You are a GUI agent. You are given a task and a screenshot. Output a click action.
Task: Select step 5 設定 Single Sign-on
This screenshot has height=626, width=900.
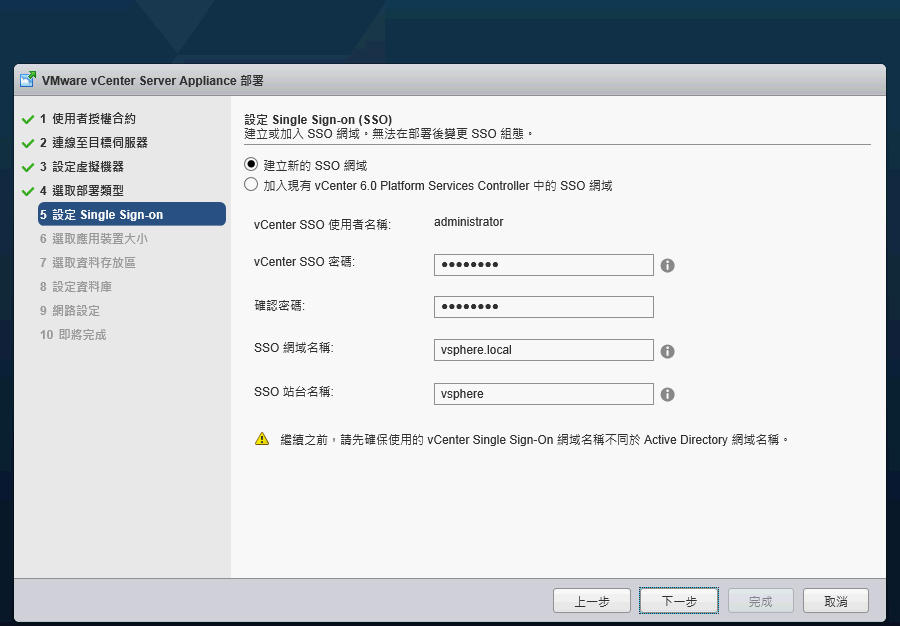(132, 214)
